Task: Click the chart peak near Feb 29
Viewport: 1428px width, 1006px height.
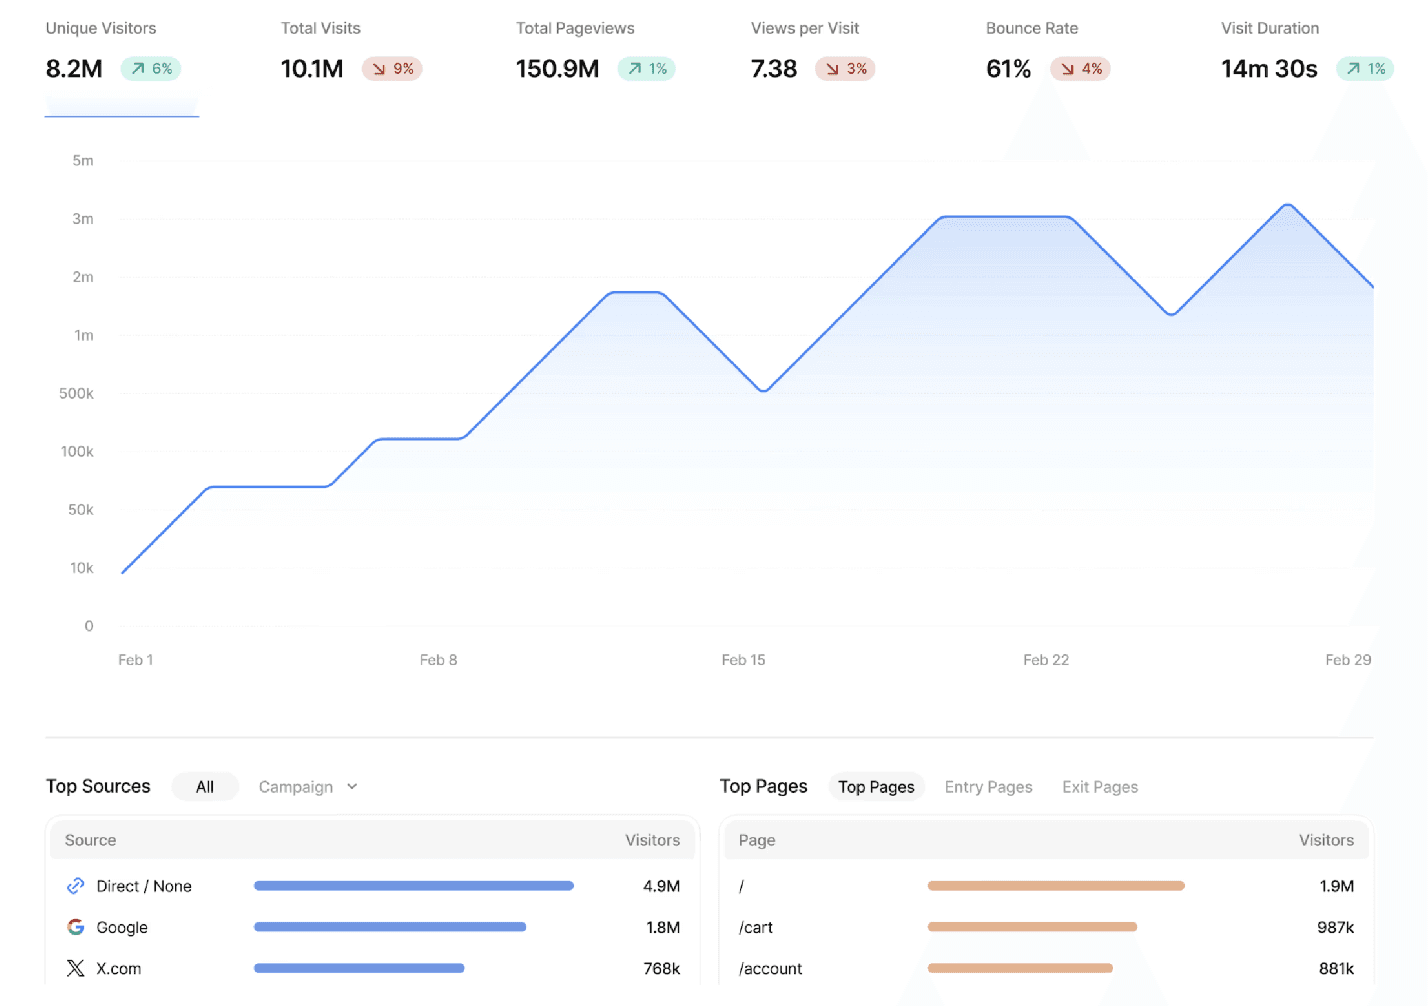Action: click(1288, 205)
